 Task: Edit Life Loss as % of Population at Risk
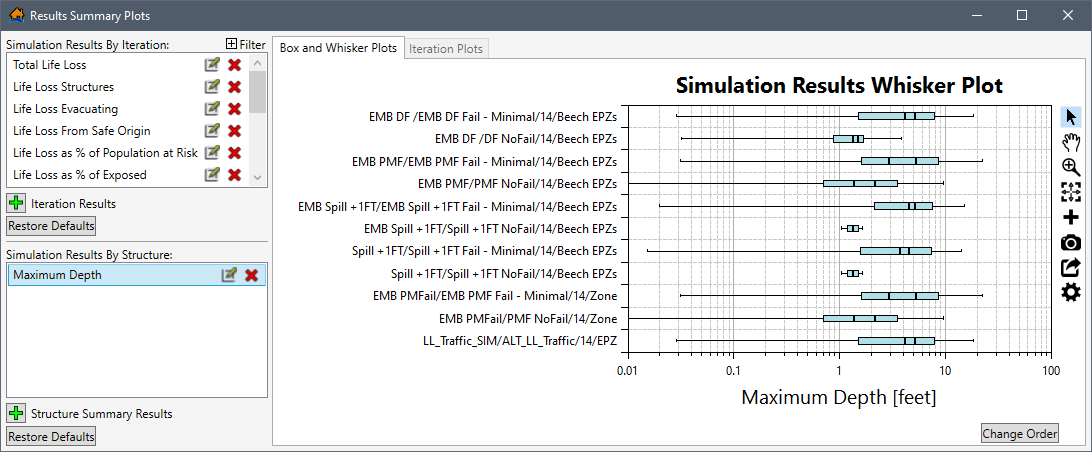click(212, 153)
